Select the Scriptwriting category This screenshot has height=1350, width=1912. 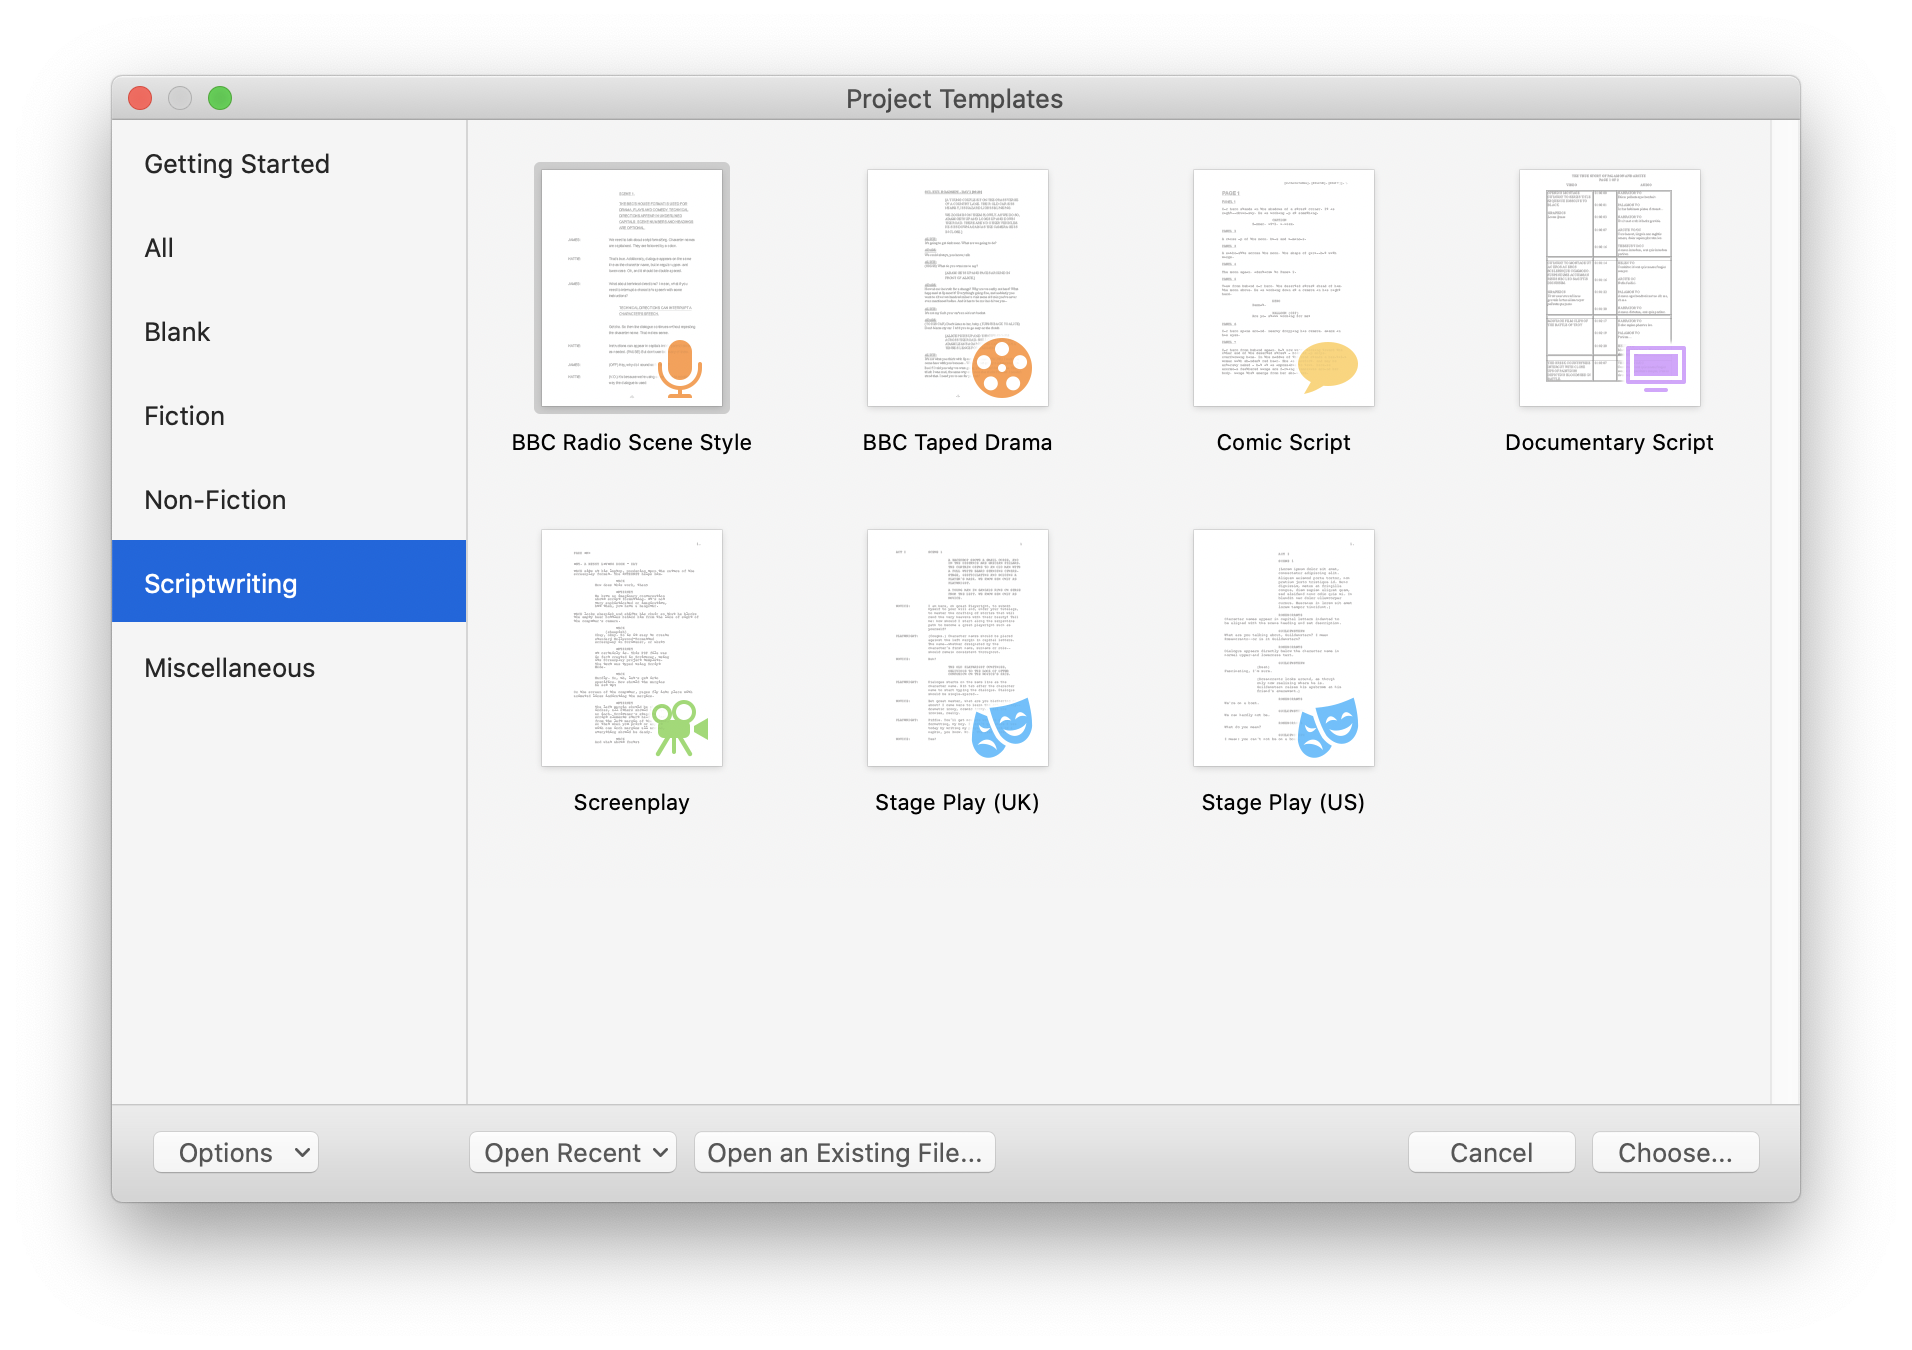pyautogui.click(x=221, y=583)
